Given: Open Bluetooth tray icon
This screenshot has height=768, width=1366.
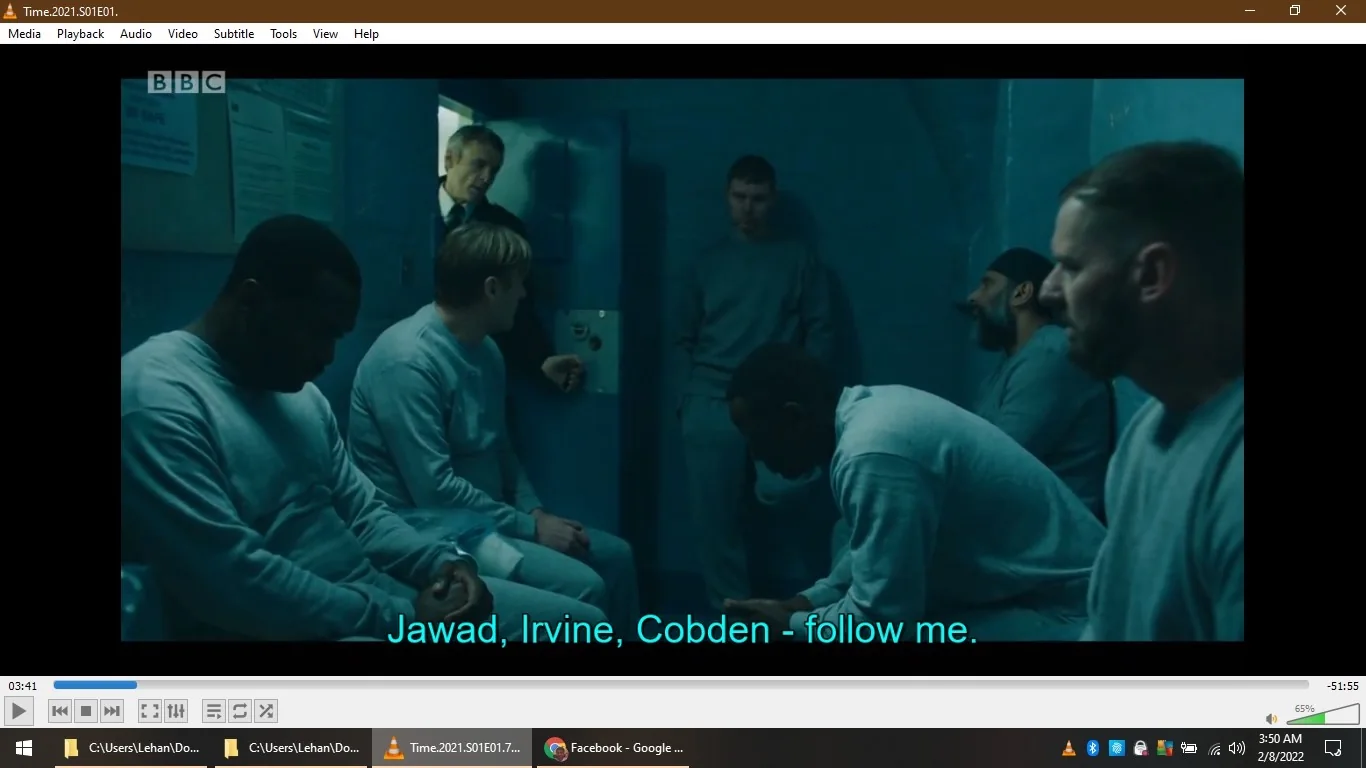Looking at the screenshot, I should click(1093, 748).
